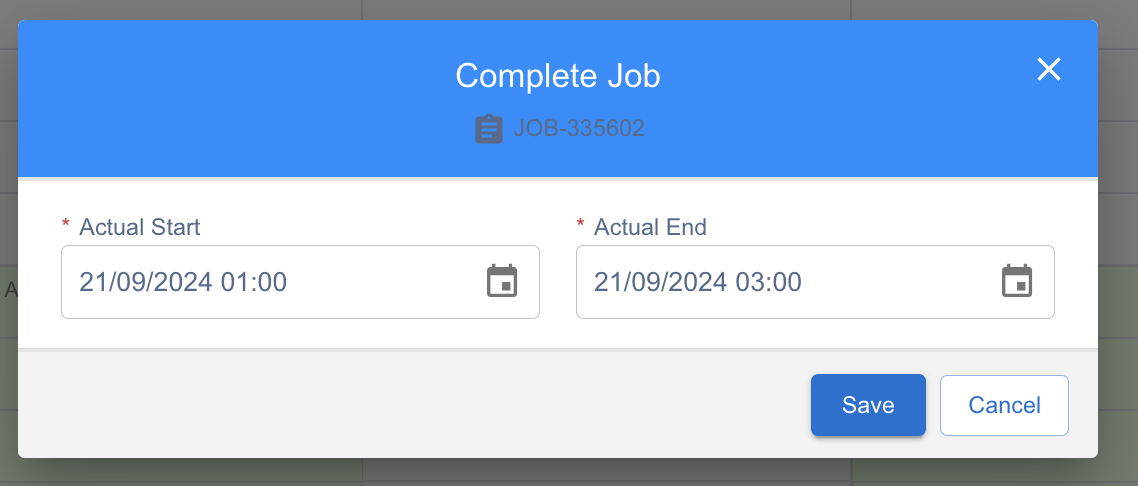This screenshot has height=486, width=1138.
Task: Select the JOB-335602 reference text
Action: 579,128
